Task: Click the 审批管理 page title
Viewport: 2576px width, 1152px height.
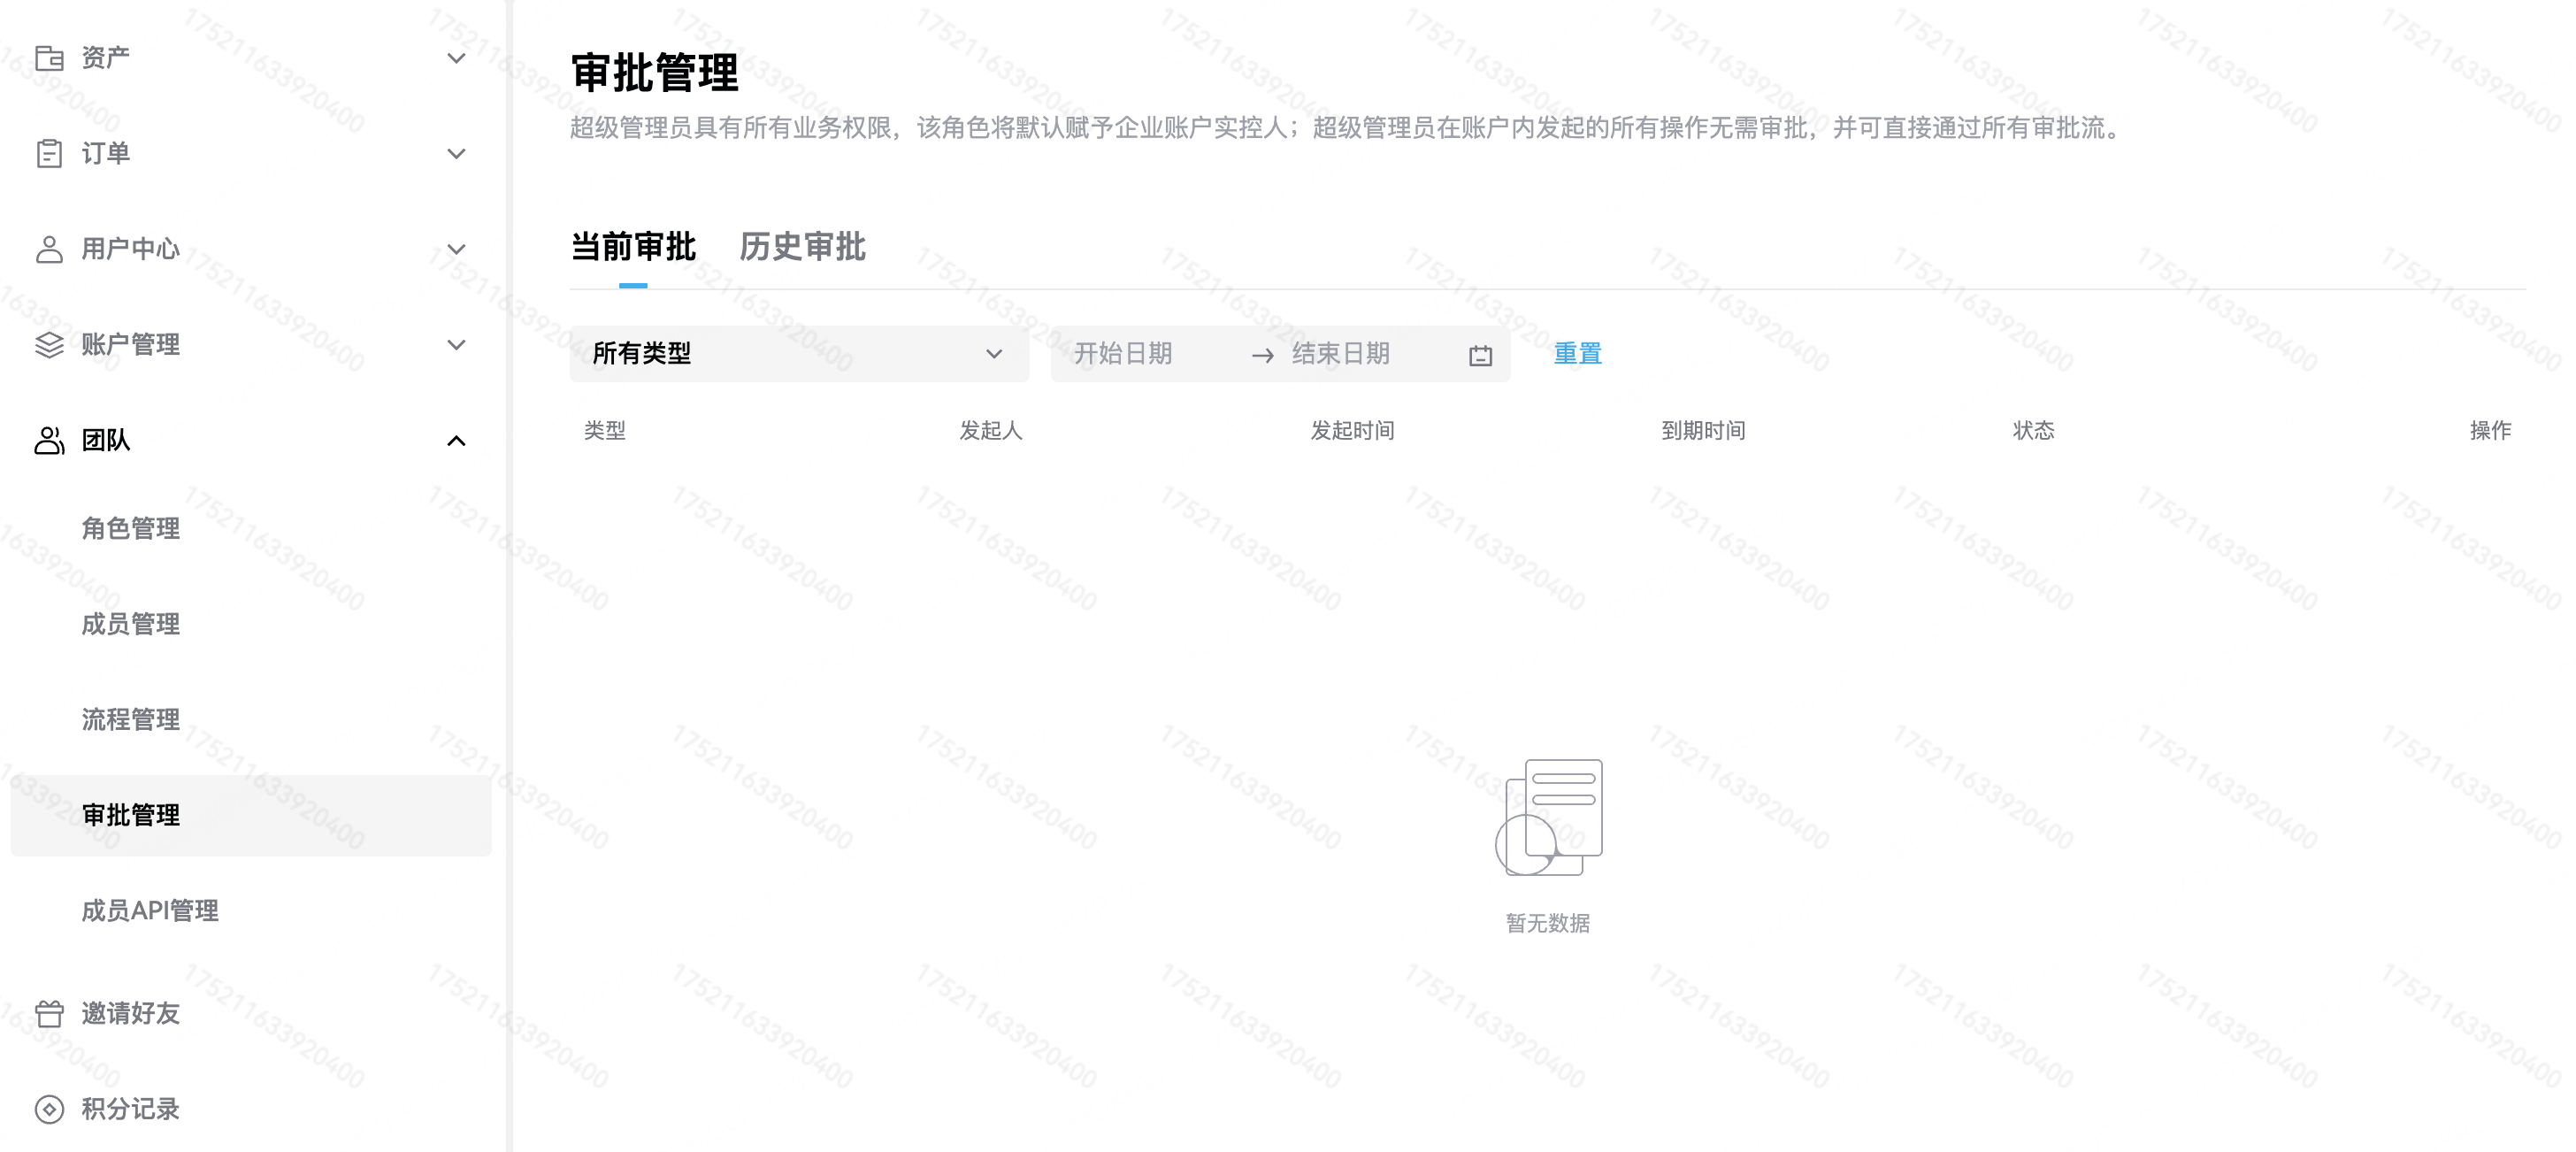Action: click(655, 73)
